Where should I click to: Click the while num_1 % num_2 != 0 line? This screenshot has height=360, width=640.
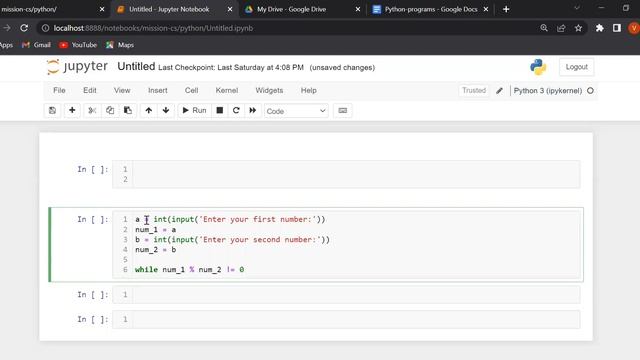(x=190, y=270)
